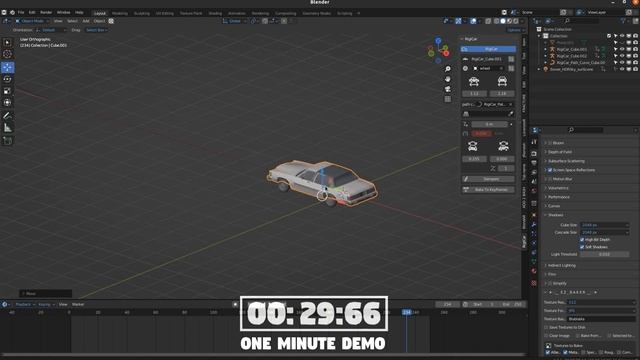Activate the Transform tool
This screenshot has height=360, width=640.
click(7, 102)
